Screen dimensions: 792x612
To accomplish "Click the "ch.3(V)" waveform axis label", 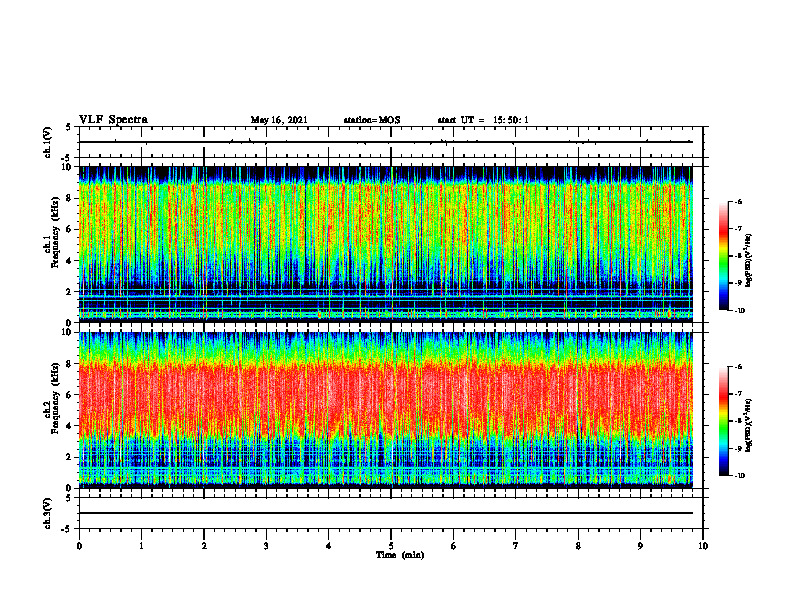I will click(x=48, y=514).
